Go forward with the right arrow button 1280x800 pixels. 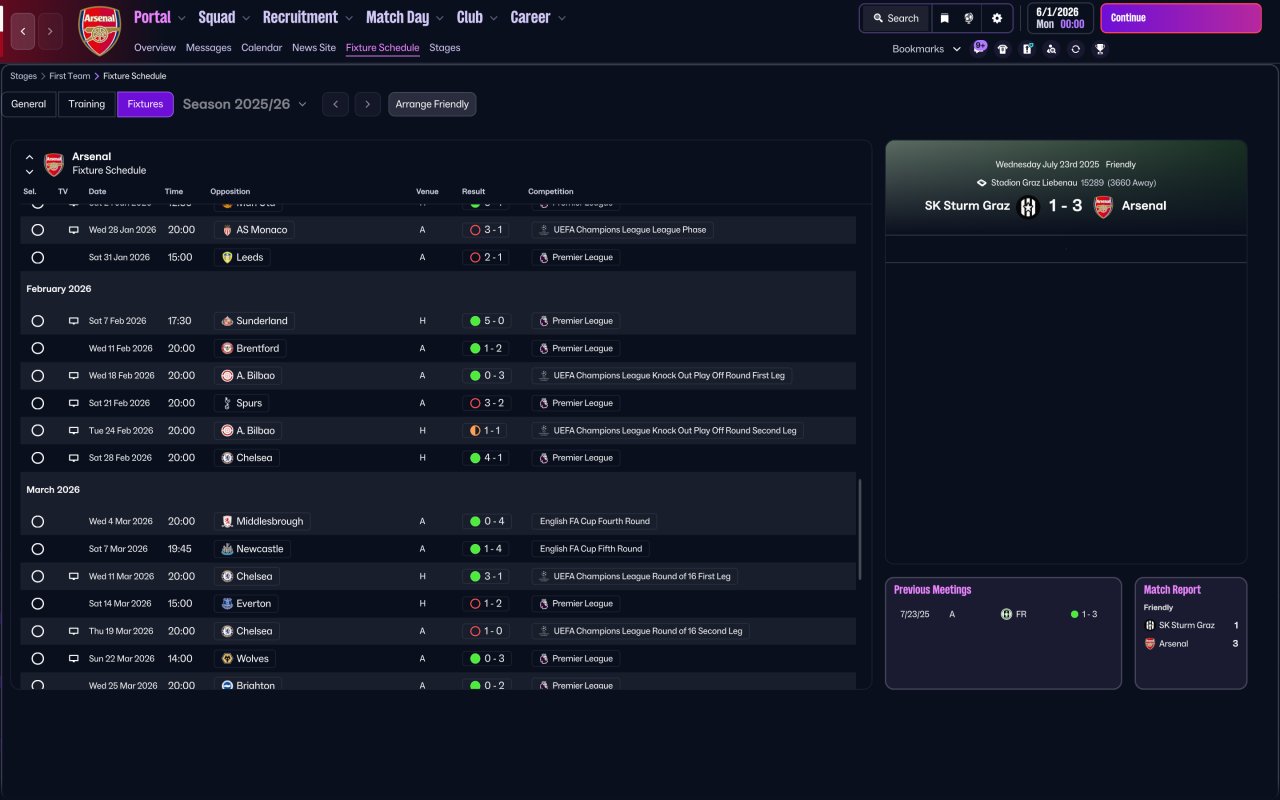click(x=50, y=31)
